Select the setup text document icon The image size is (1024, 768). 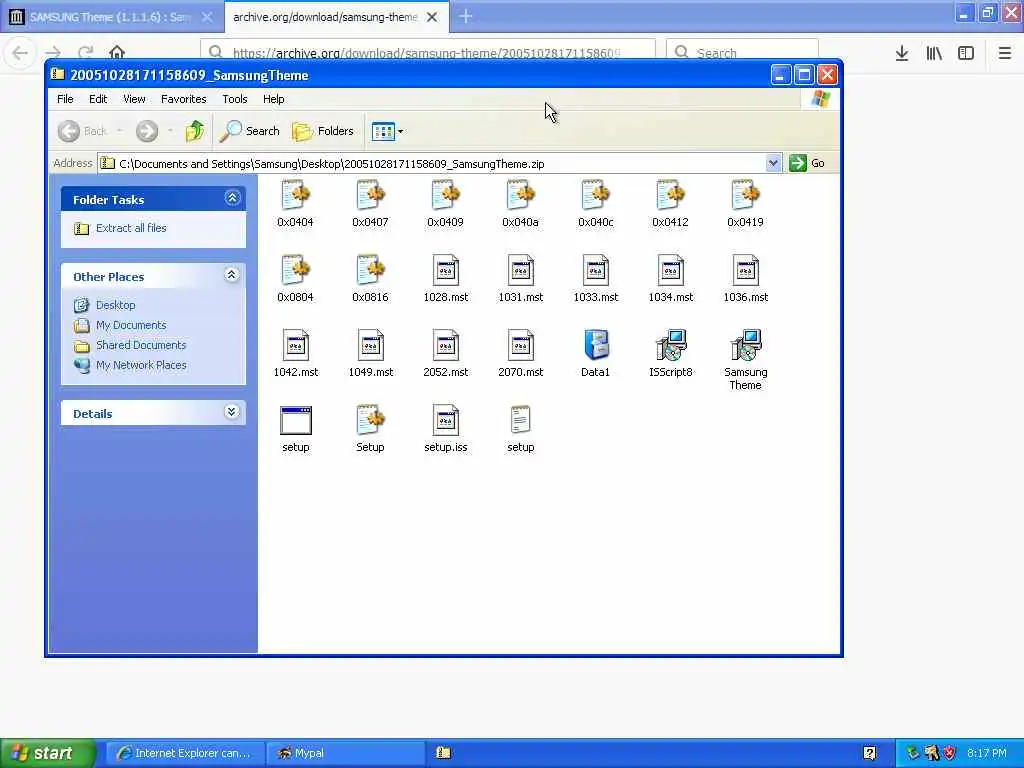pos(520,421)
